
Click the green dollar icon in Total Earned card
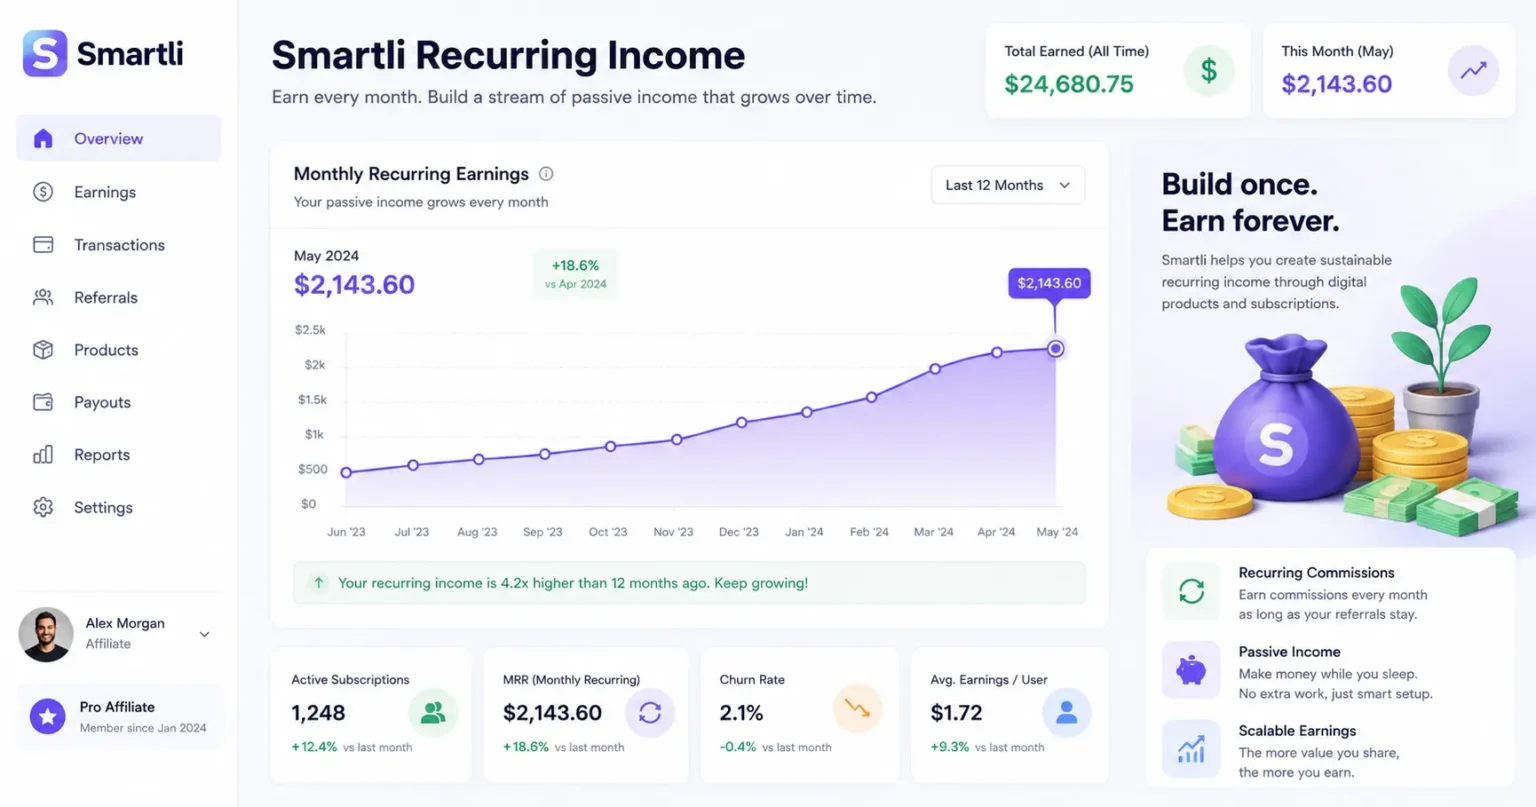[1209, 71]
